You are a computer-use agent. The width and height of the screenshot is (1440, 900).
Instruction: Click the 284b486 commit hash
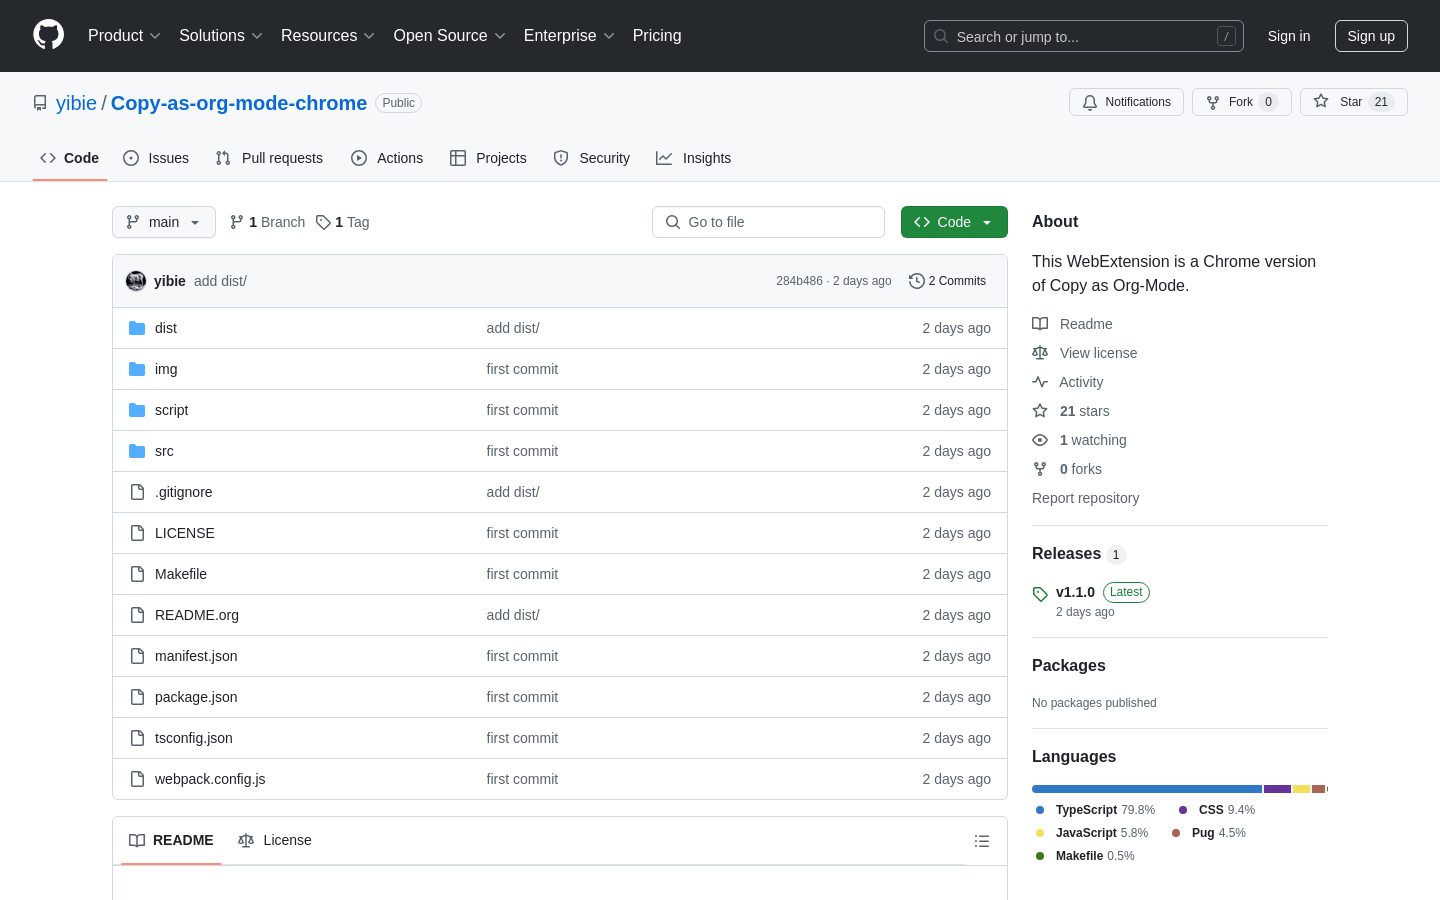(799, 281)
